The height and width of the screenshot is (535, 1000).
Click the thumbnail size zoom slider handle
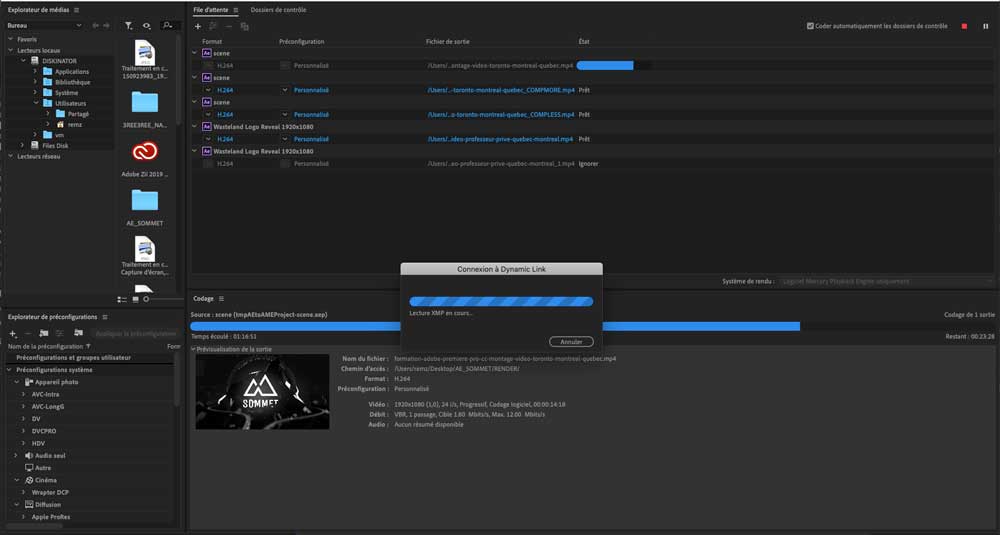click(x=146, y=299)
